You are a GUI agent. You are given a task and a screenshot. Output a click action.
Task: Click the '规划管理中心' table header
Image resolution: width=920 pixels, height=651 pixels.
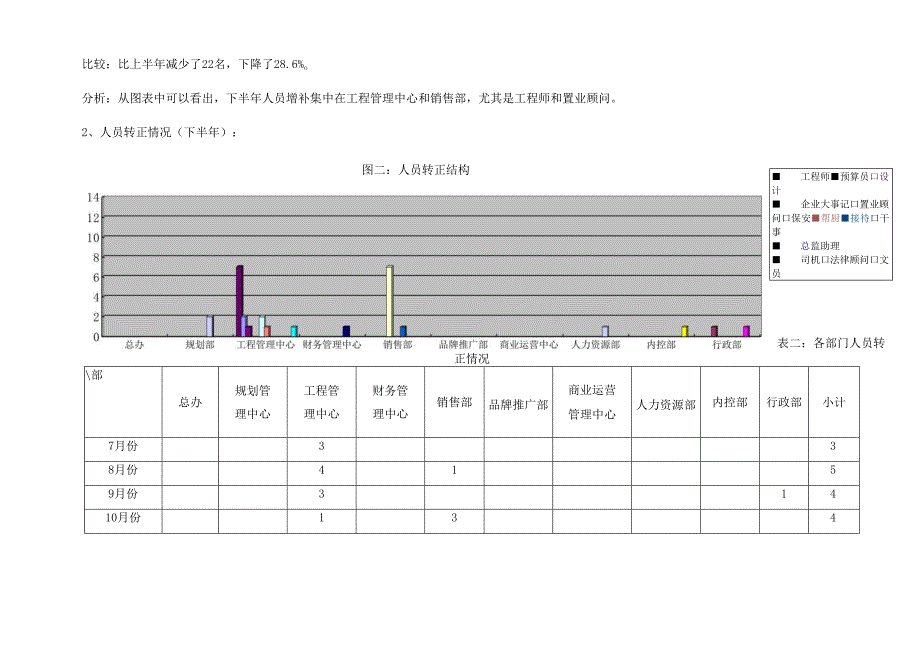point(253,402)
